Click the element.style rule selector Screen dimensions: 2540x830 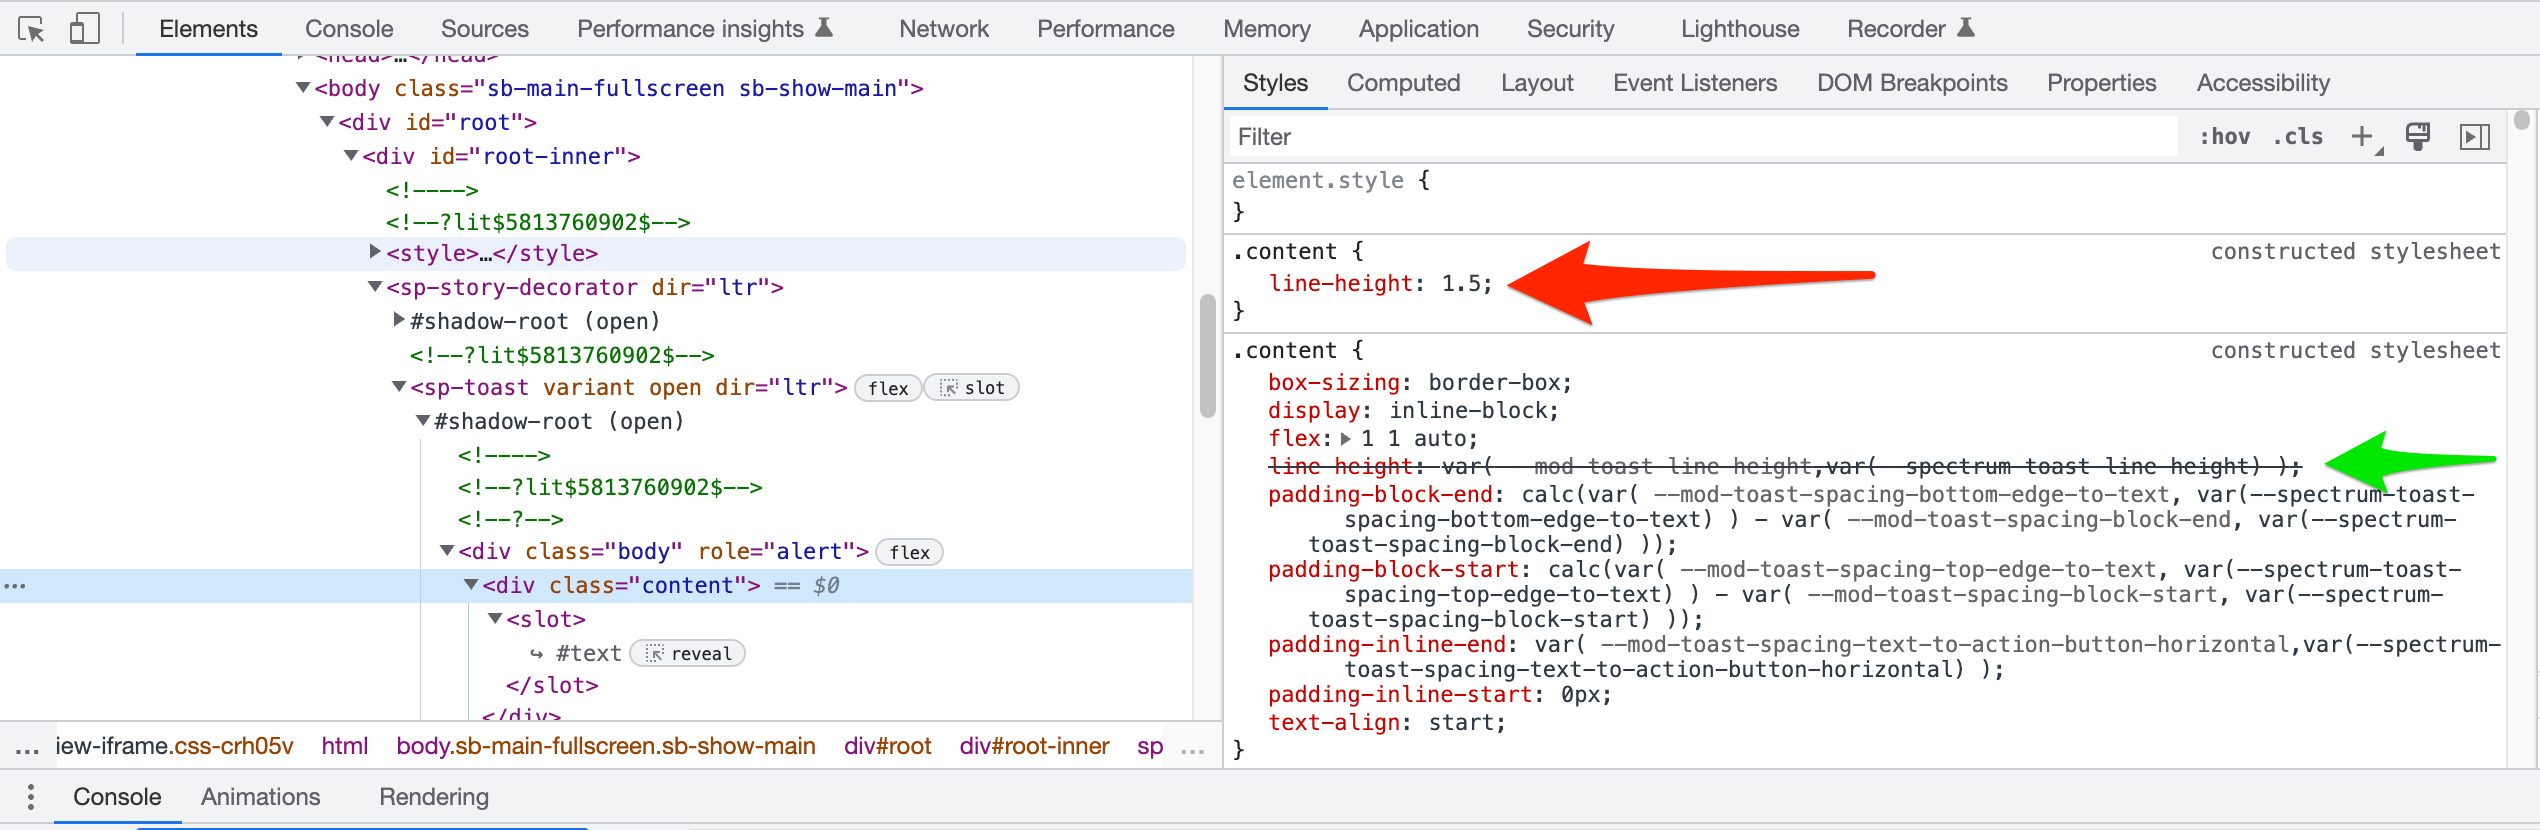[1318, 181]
